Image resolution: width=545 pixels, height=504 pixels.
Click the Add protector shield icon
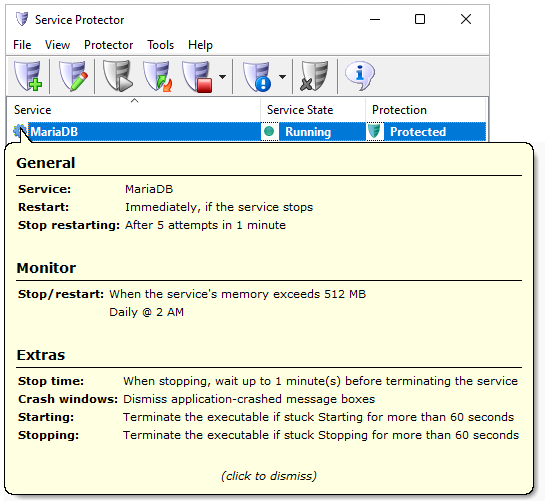pyautogui.click(x=28, y=76)
